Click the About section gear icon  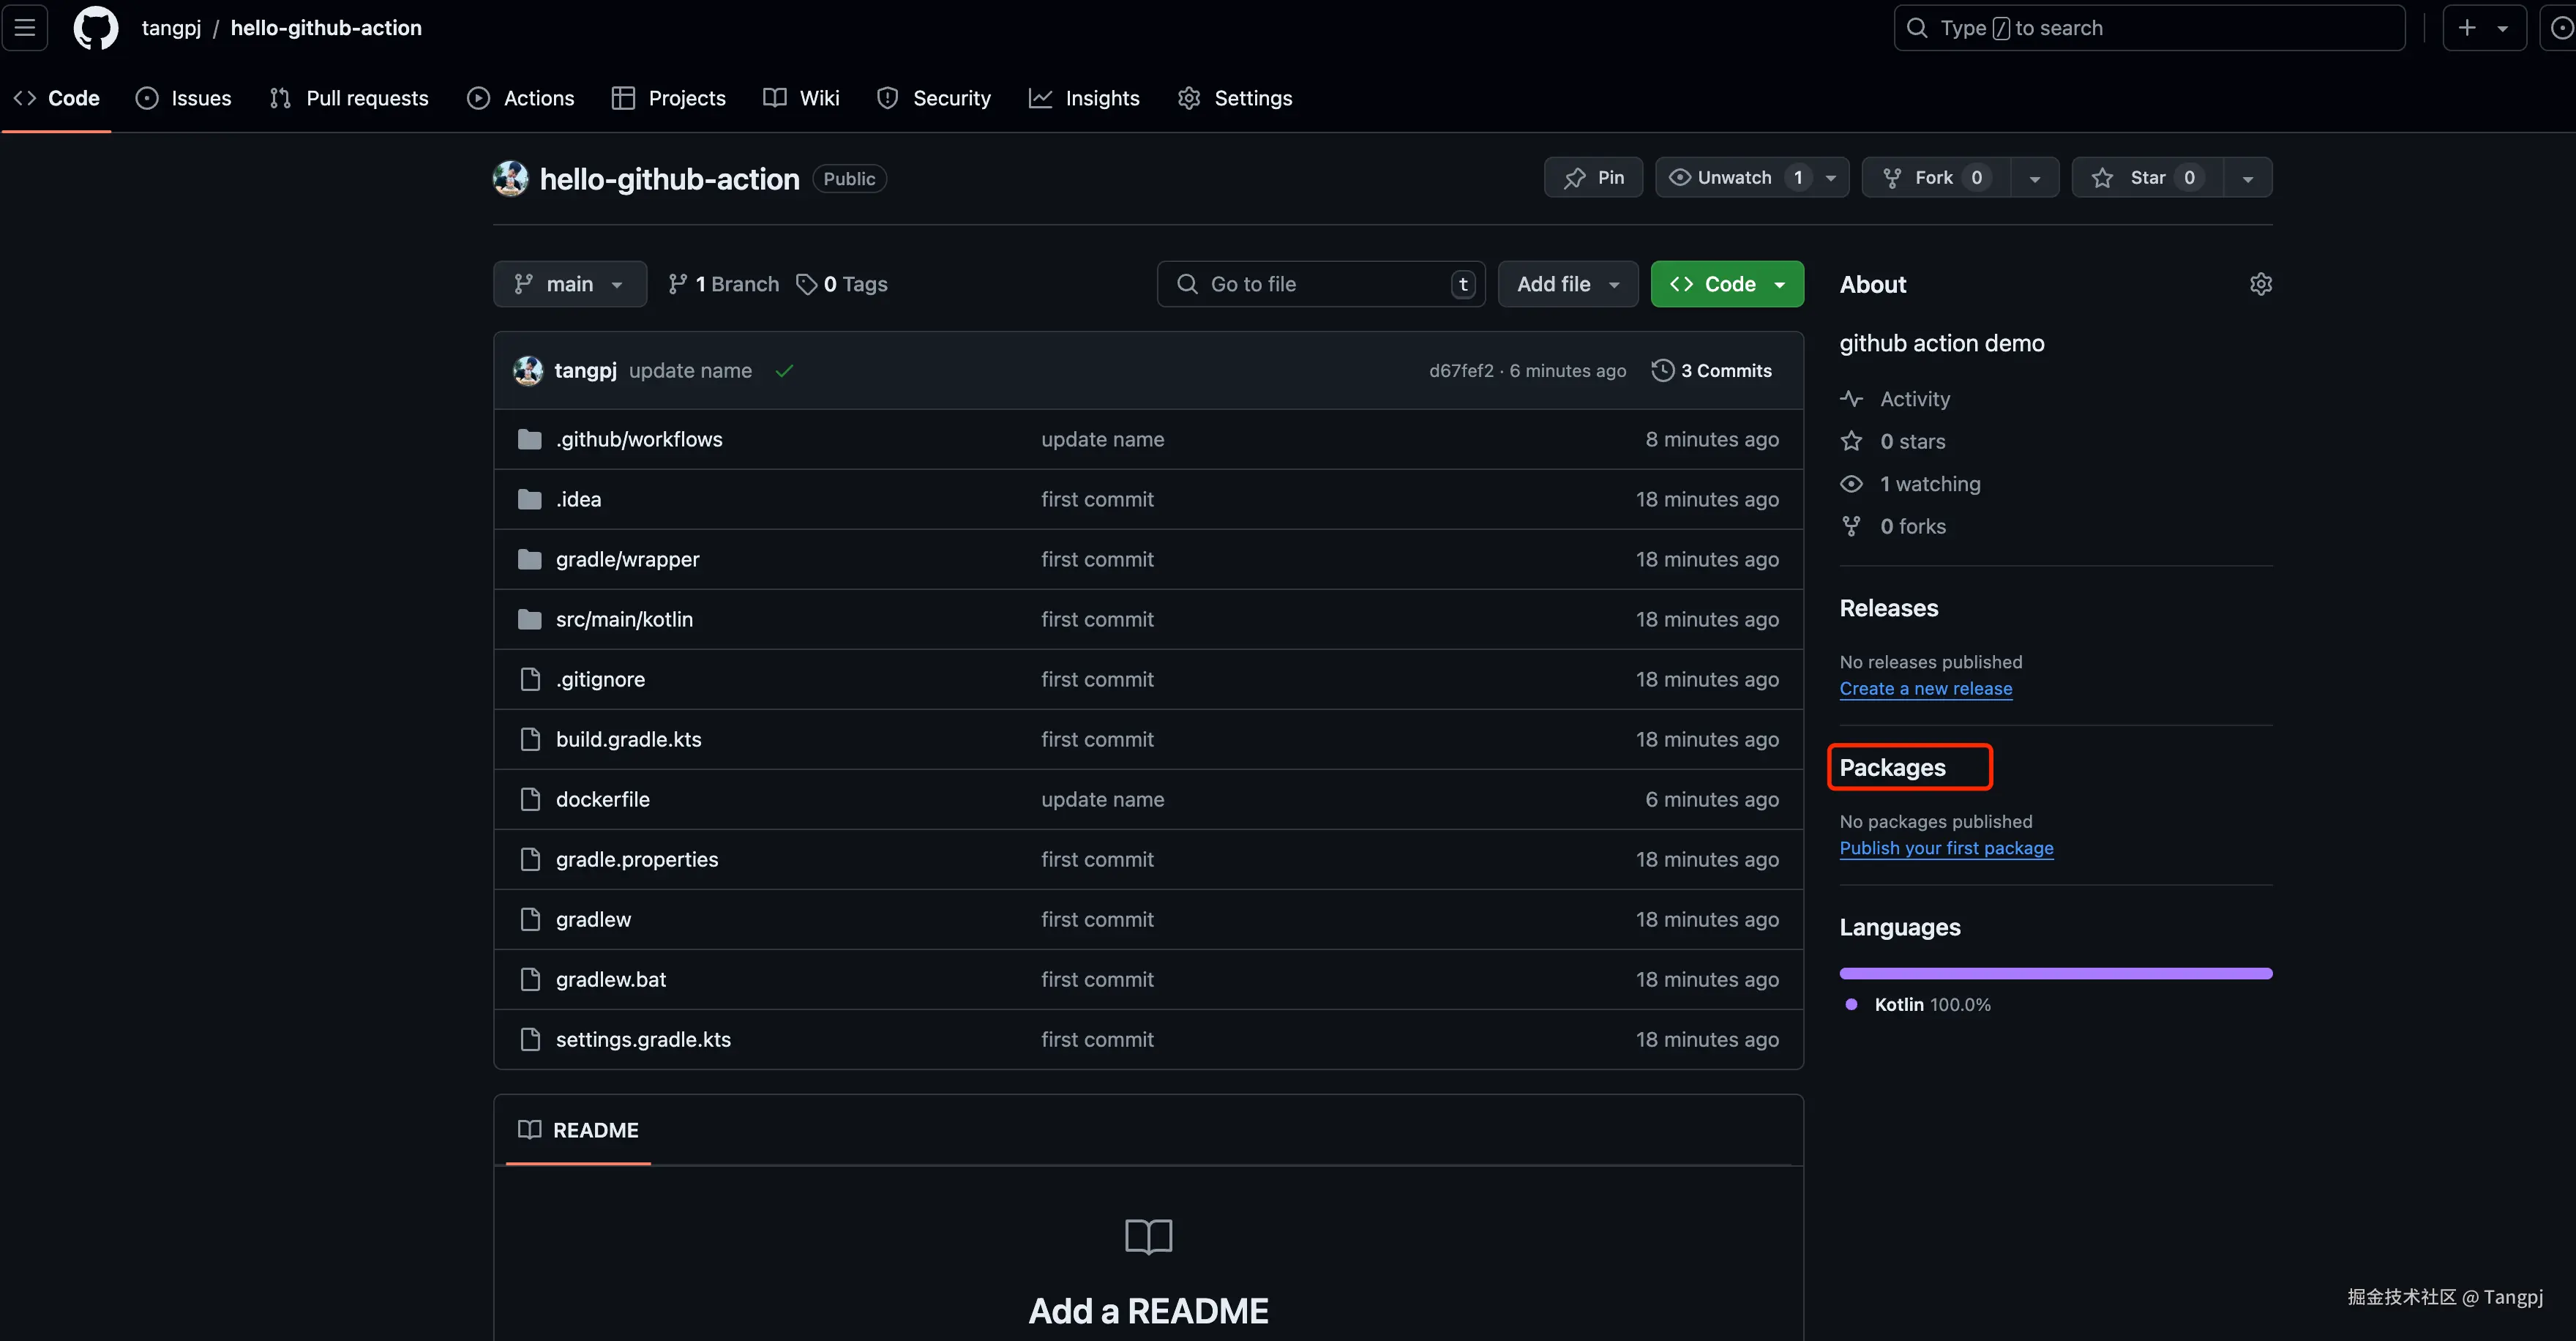2260,284
